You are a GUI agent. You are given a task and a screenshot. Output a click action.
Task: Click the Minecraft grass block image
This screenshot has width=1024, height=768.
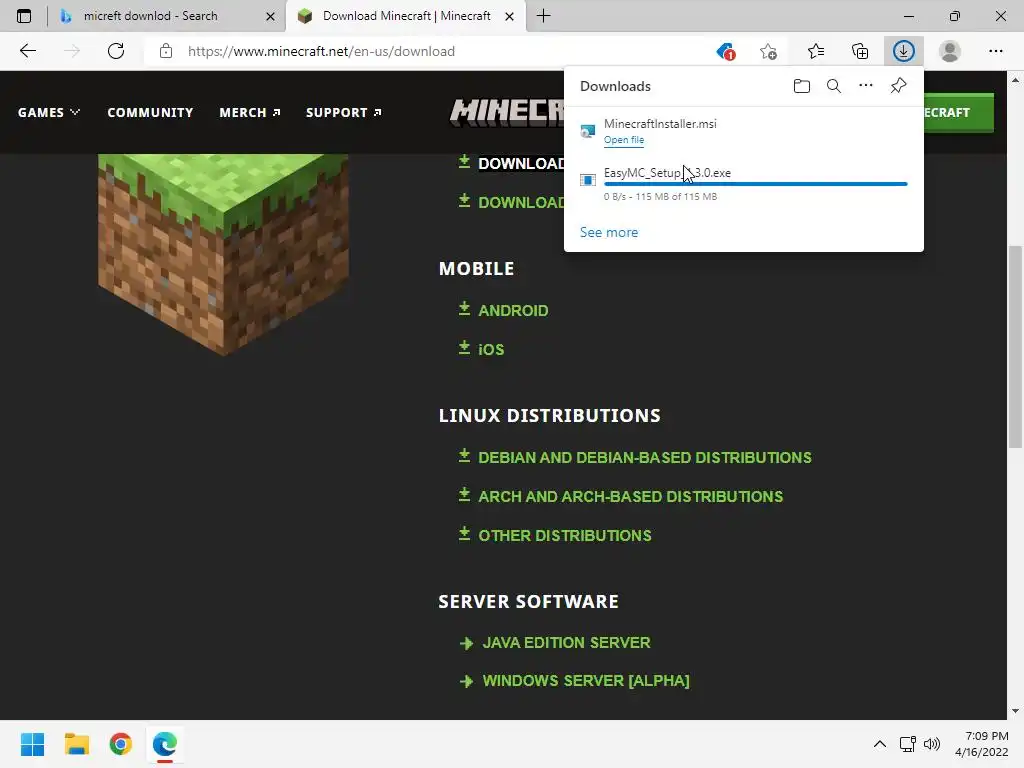223,255
